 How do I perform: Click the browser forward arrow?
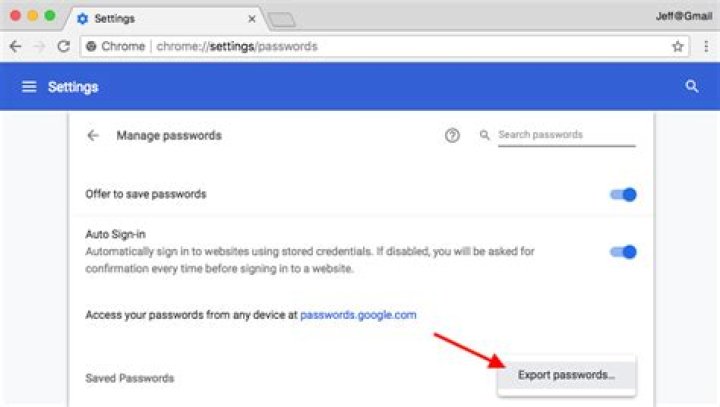pos(39,46)
